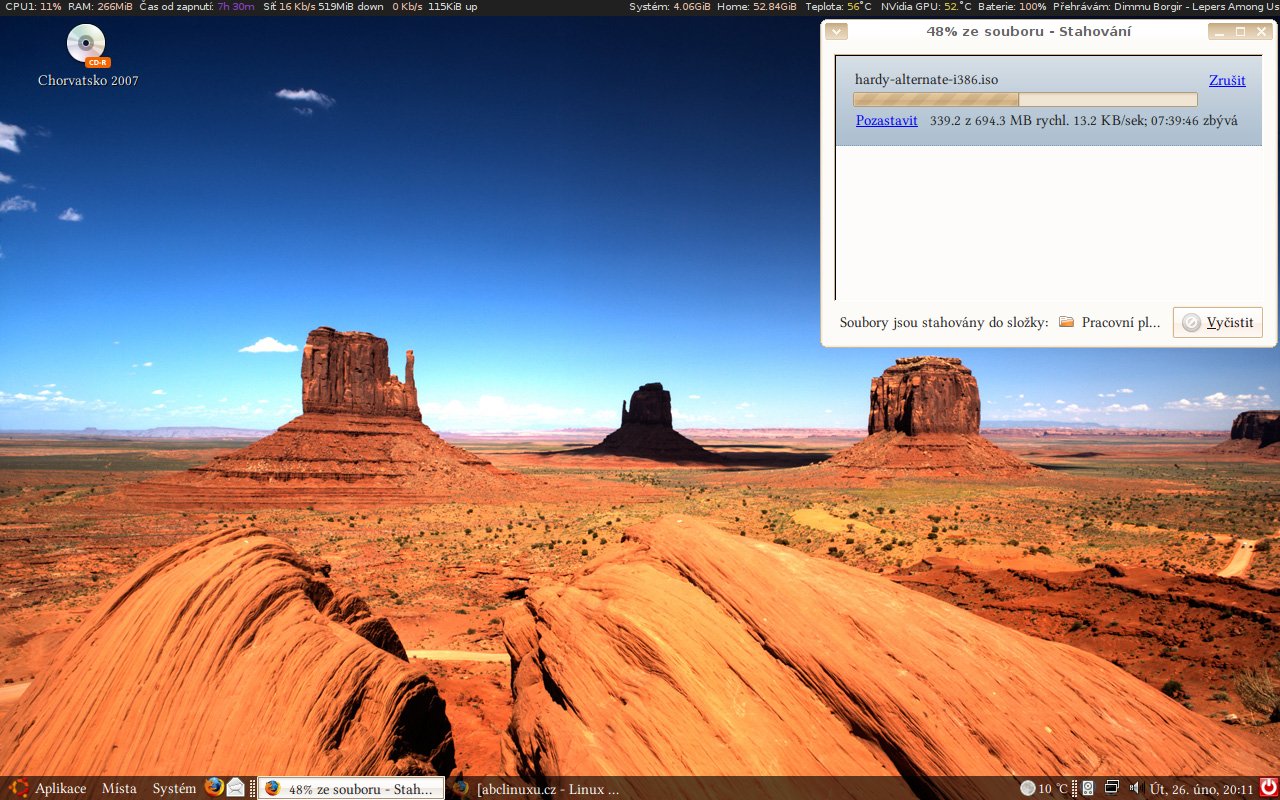Click the overlapping screens icon in tray
Image resolution: width=1280 pixels, height=800 pixels.
coord(1111,787)
